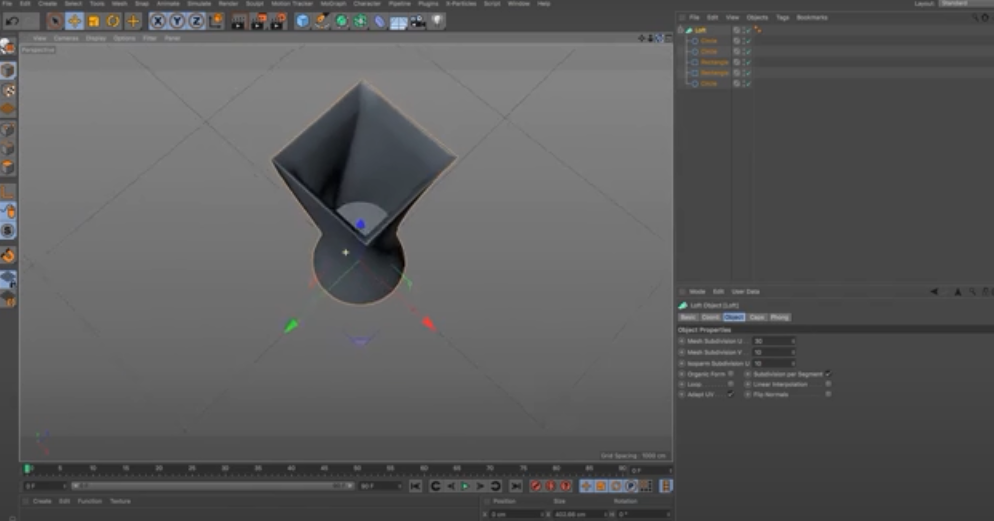Activate the Scale tool

[94, 22]
